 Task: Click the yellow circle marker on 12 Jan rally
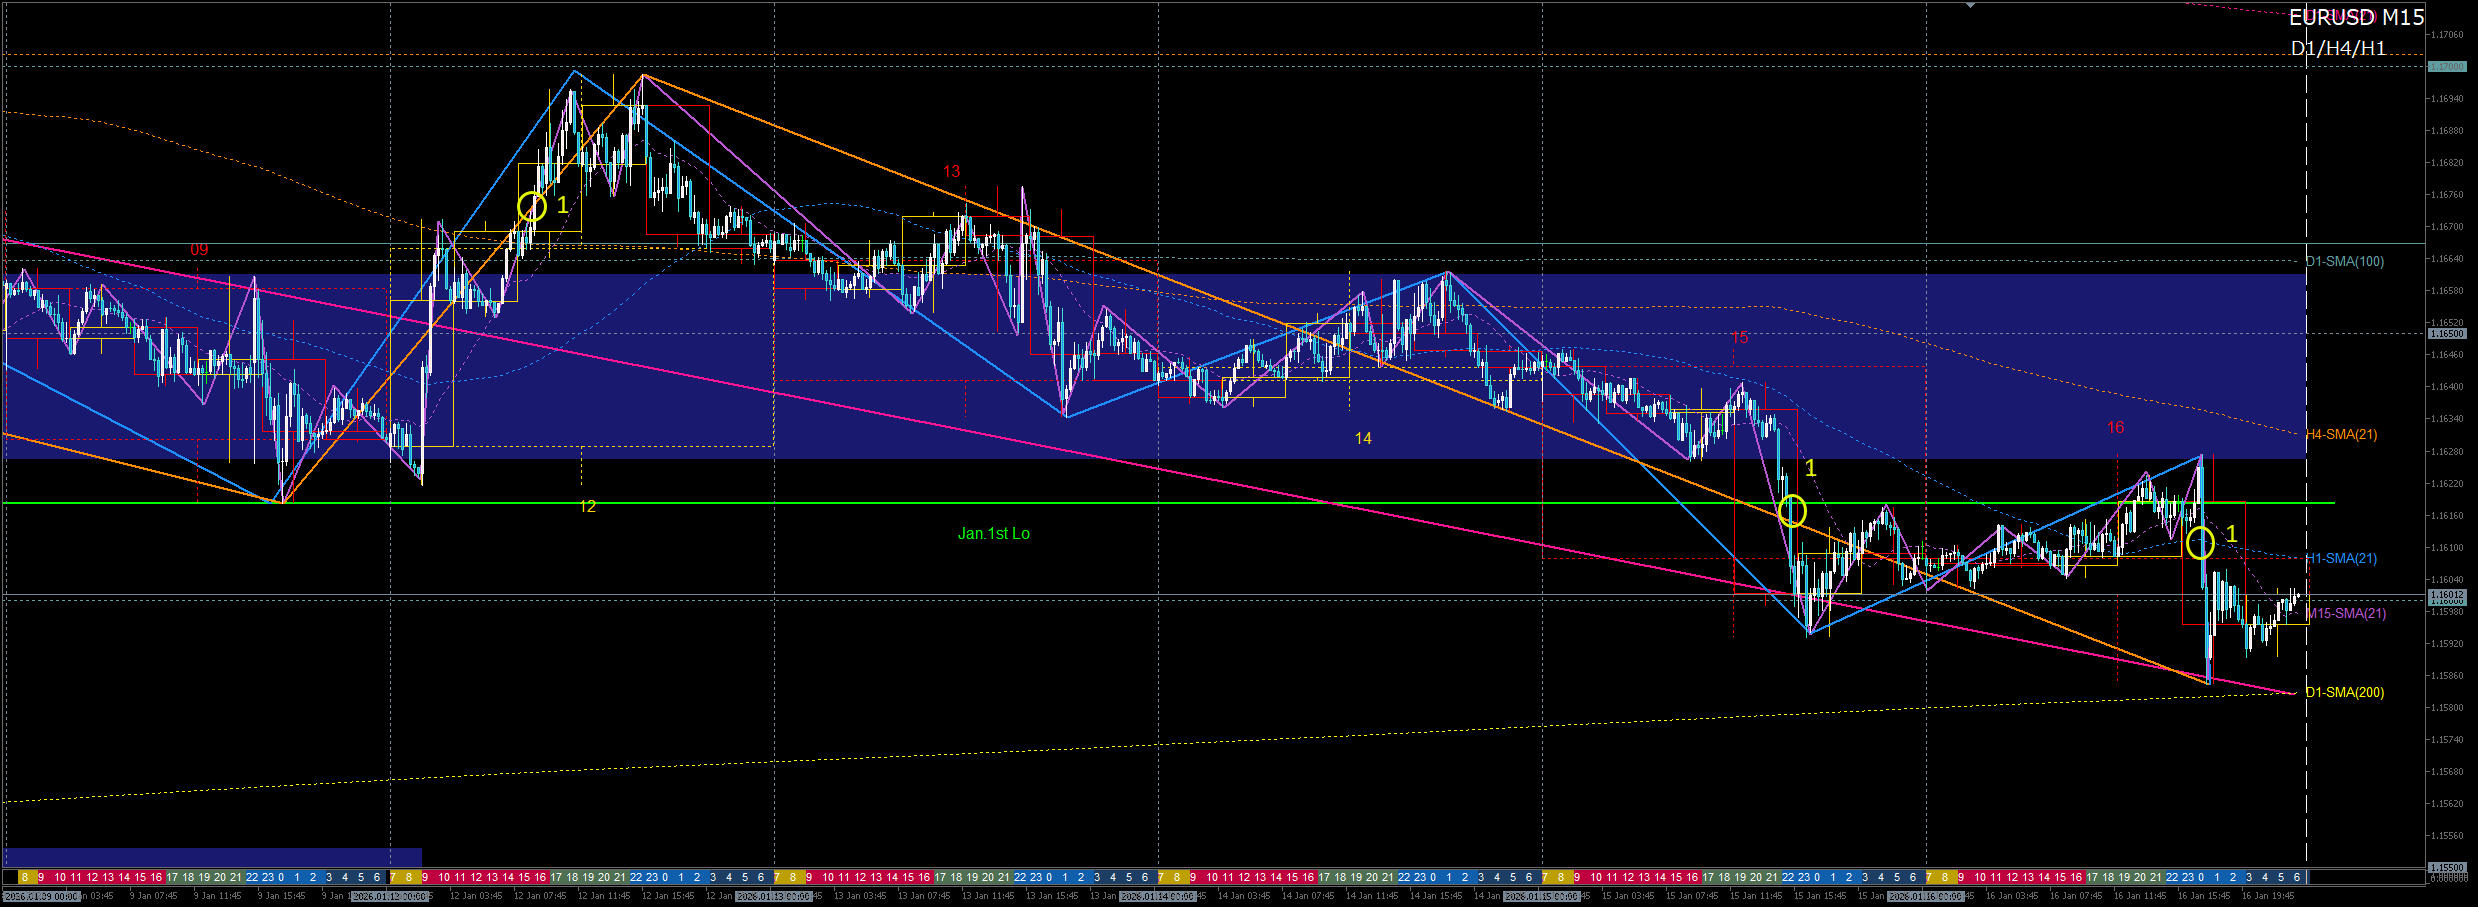pos(532,206)
